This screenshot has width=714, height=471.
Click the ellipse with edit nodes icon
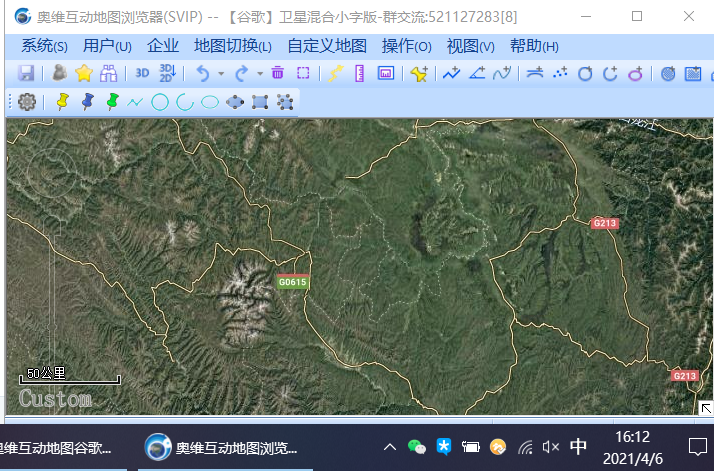pos(235,102)
